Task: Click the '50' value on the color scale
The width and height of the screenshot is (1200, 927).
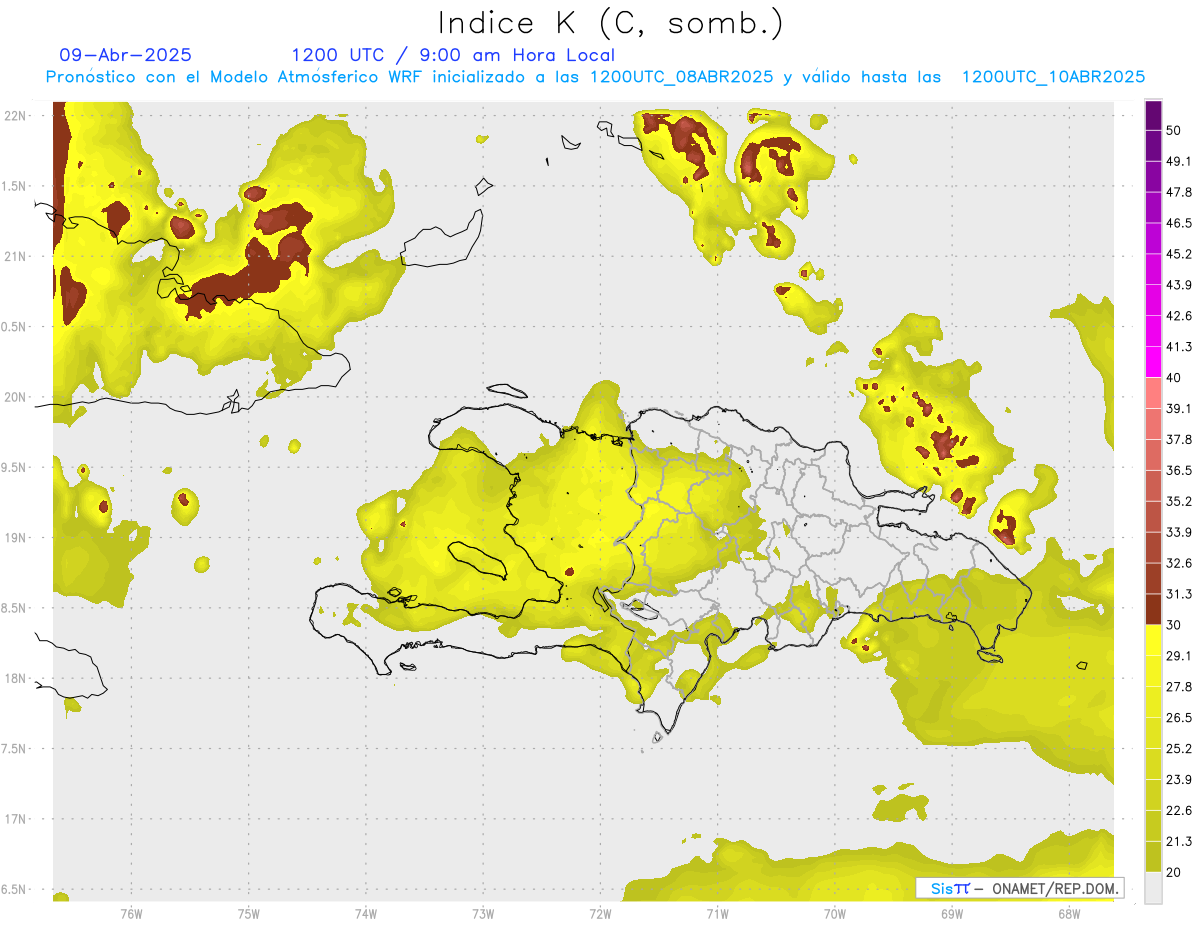Action: [1174, 130]
